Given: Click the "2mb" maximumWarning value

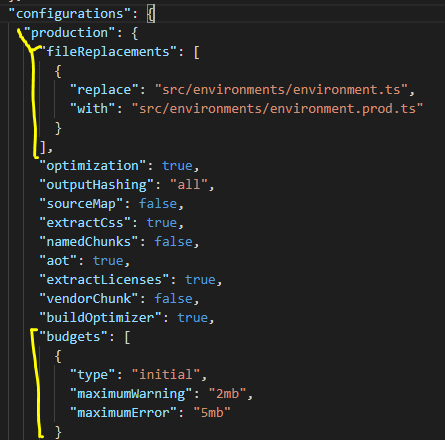Looking at the screenshot, I should point(227,394).
